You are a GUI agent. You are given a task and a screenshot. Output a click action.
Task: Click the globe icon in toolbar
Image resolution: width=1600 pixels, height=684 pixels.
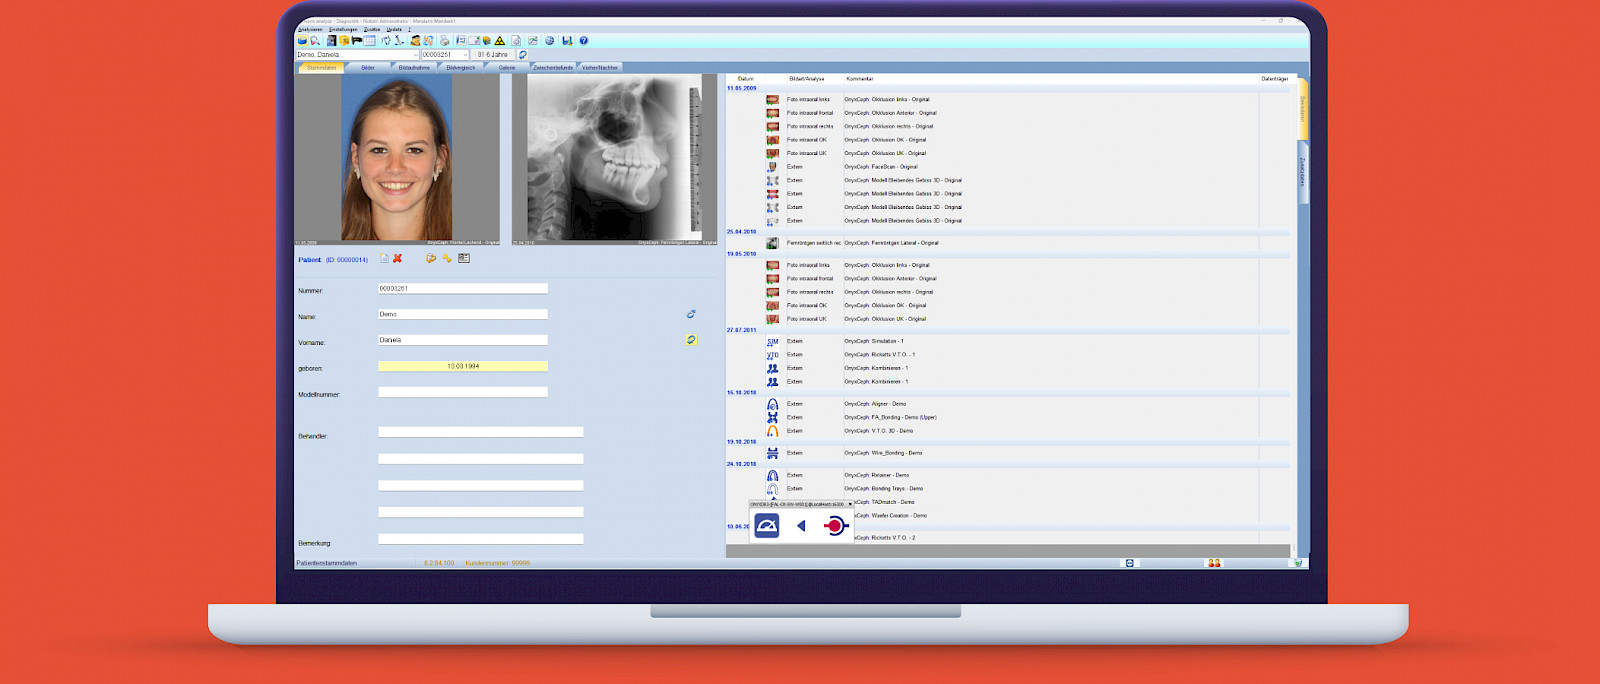pyautogui.click(x=549, y=41)
